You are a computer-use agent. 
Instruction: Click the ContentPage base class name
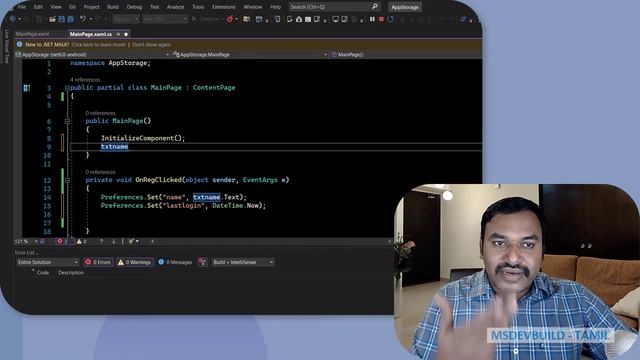coord(214,88)
